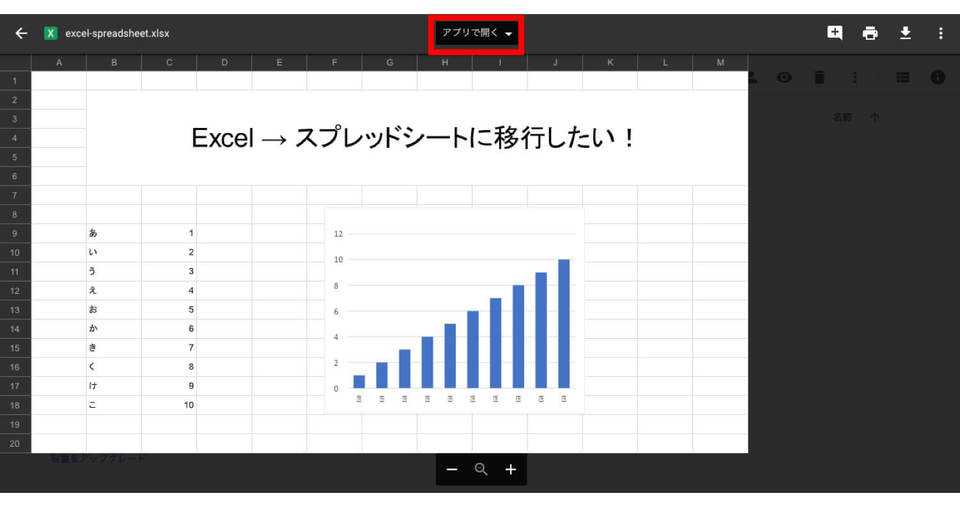
Task: Click the back arrow to exit preview
Action: pos(21,33)
